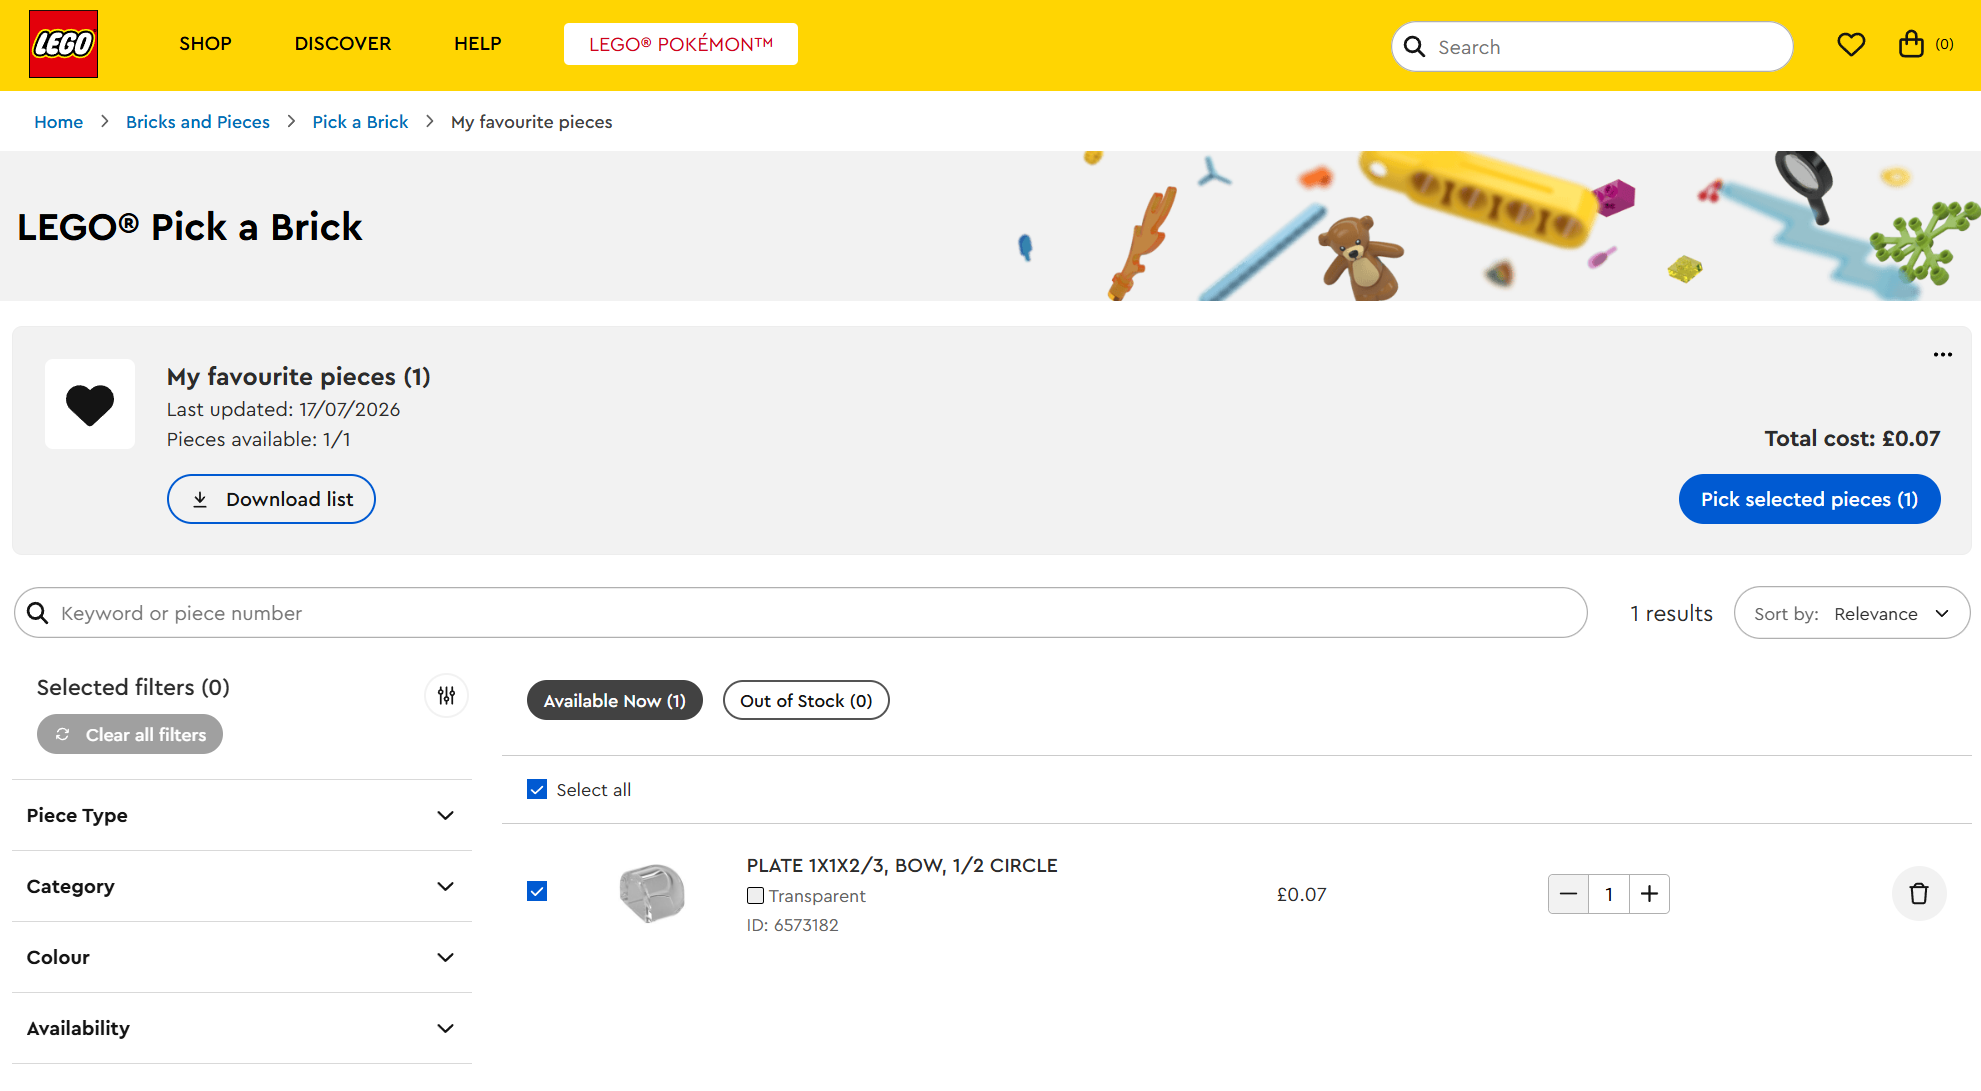Open the transparent plate piece thumbnail
Viewport: 1981px width, 1091px height.
(651, 893)
